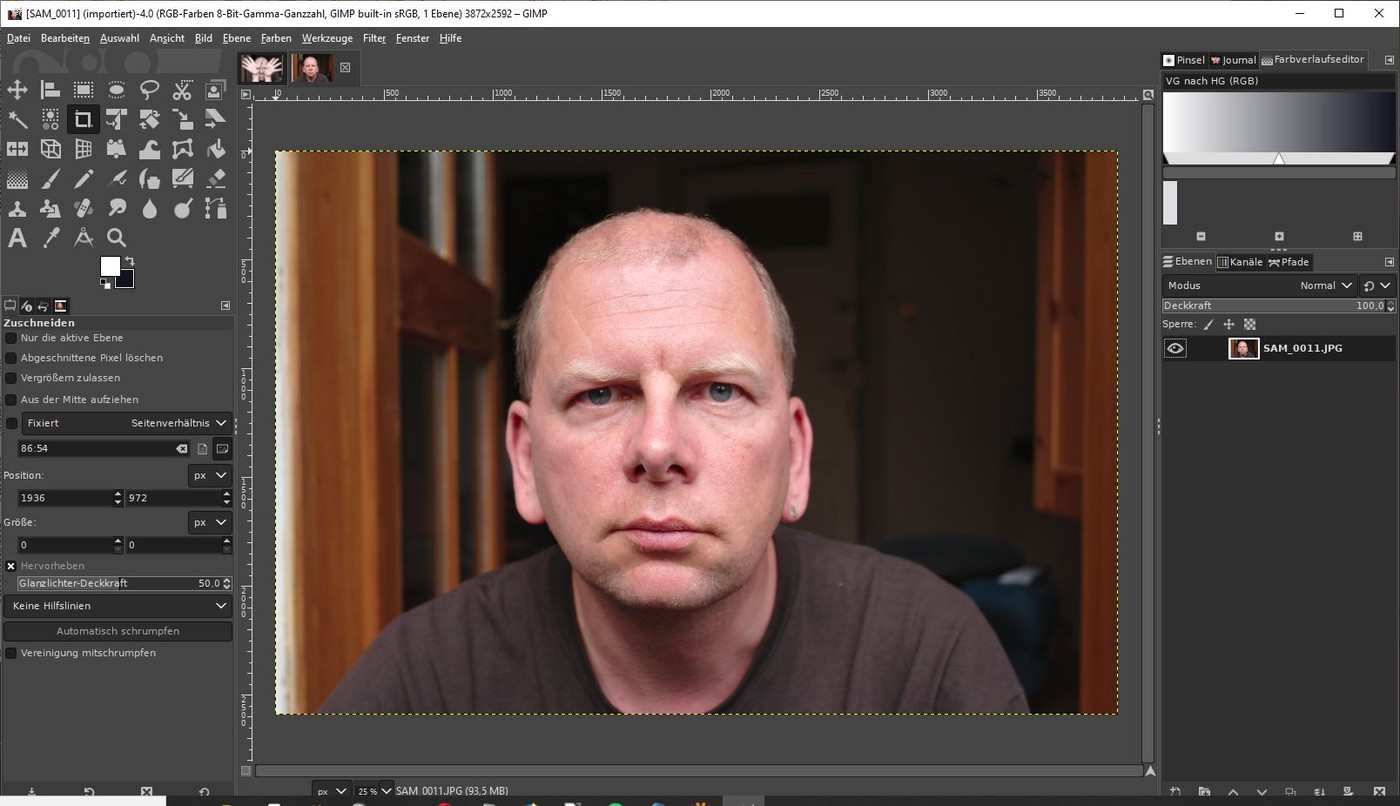Screen dimensions: 1400x806
Task: Select the Clone stamp tool
Action: [x=17, y=208]
